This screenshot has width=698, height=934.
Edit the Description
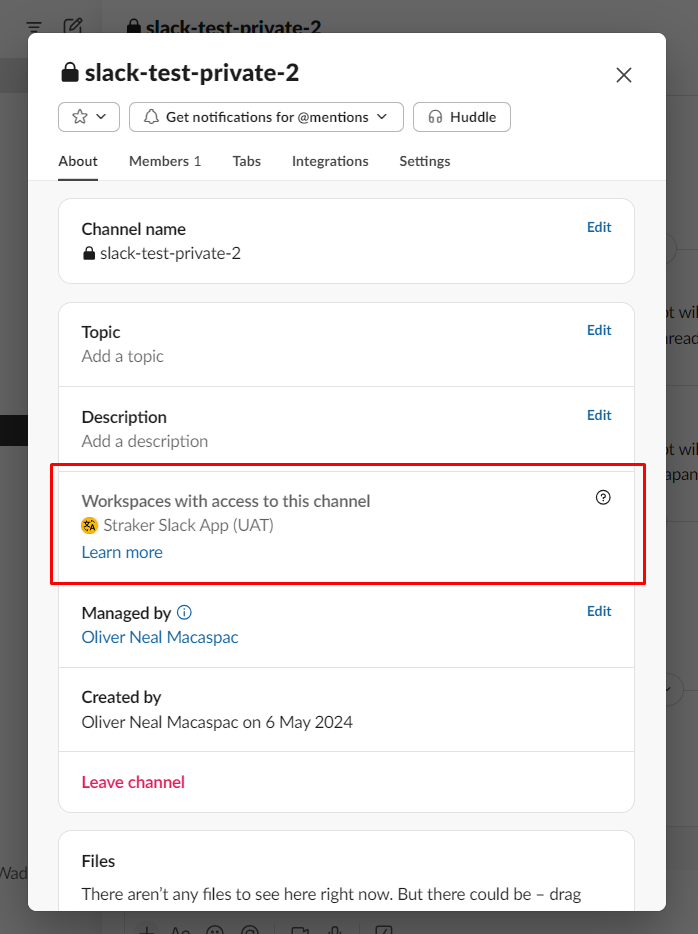click(x=599, y=415)
